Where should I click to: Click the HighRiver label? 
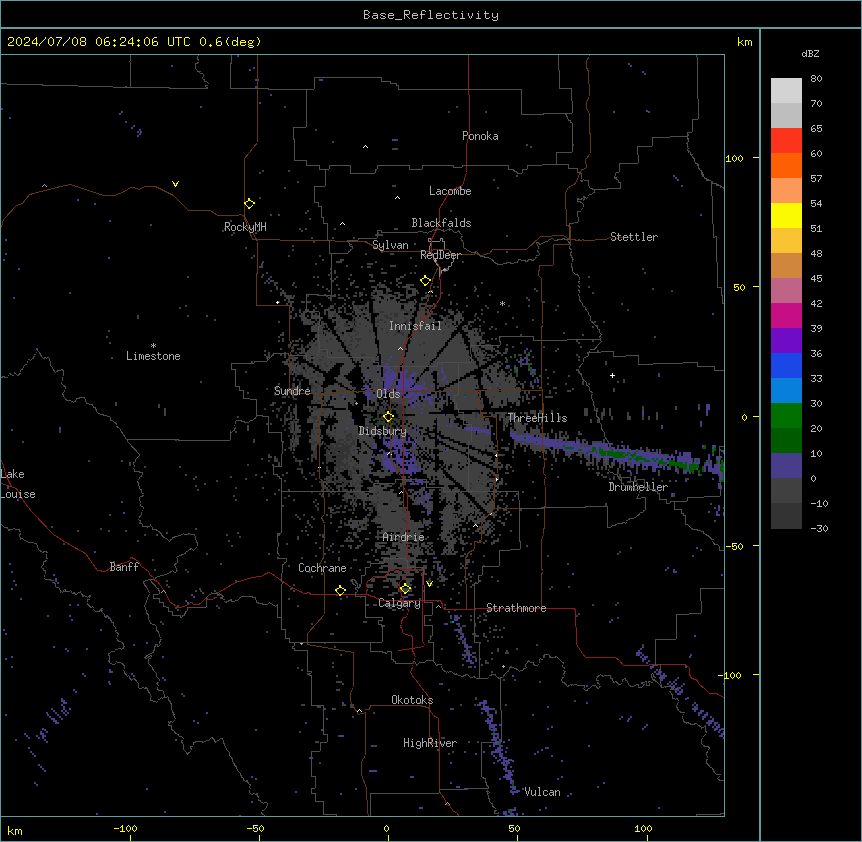[x=430, y=743]
